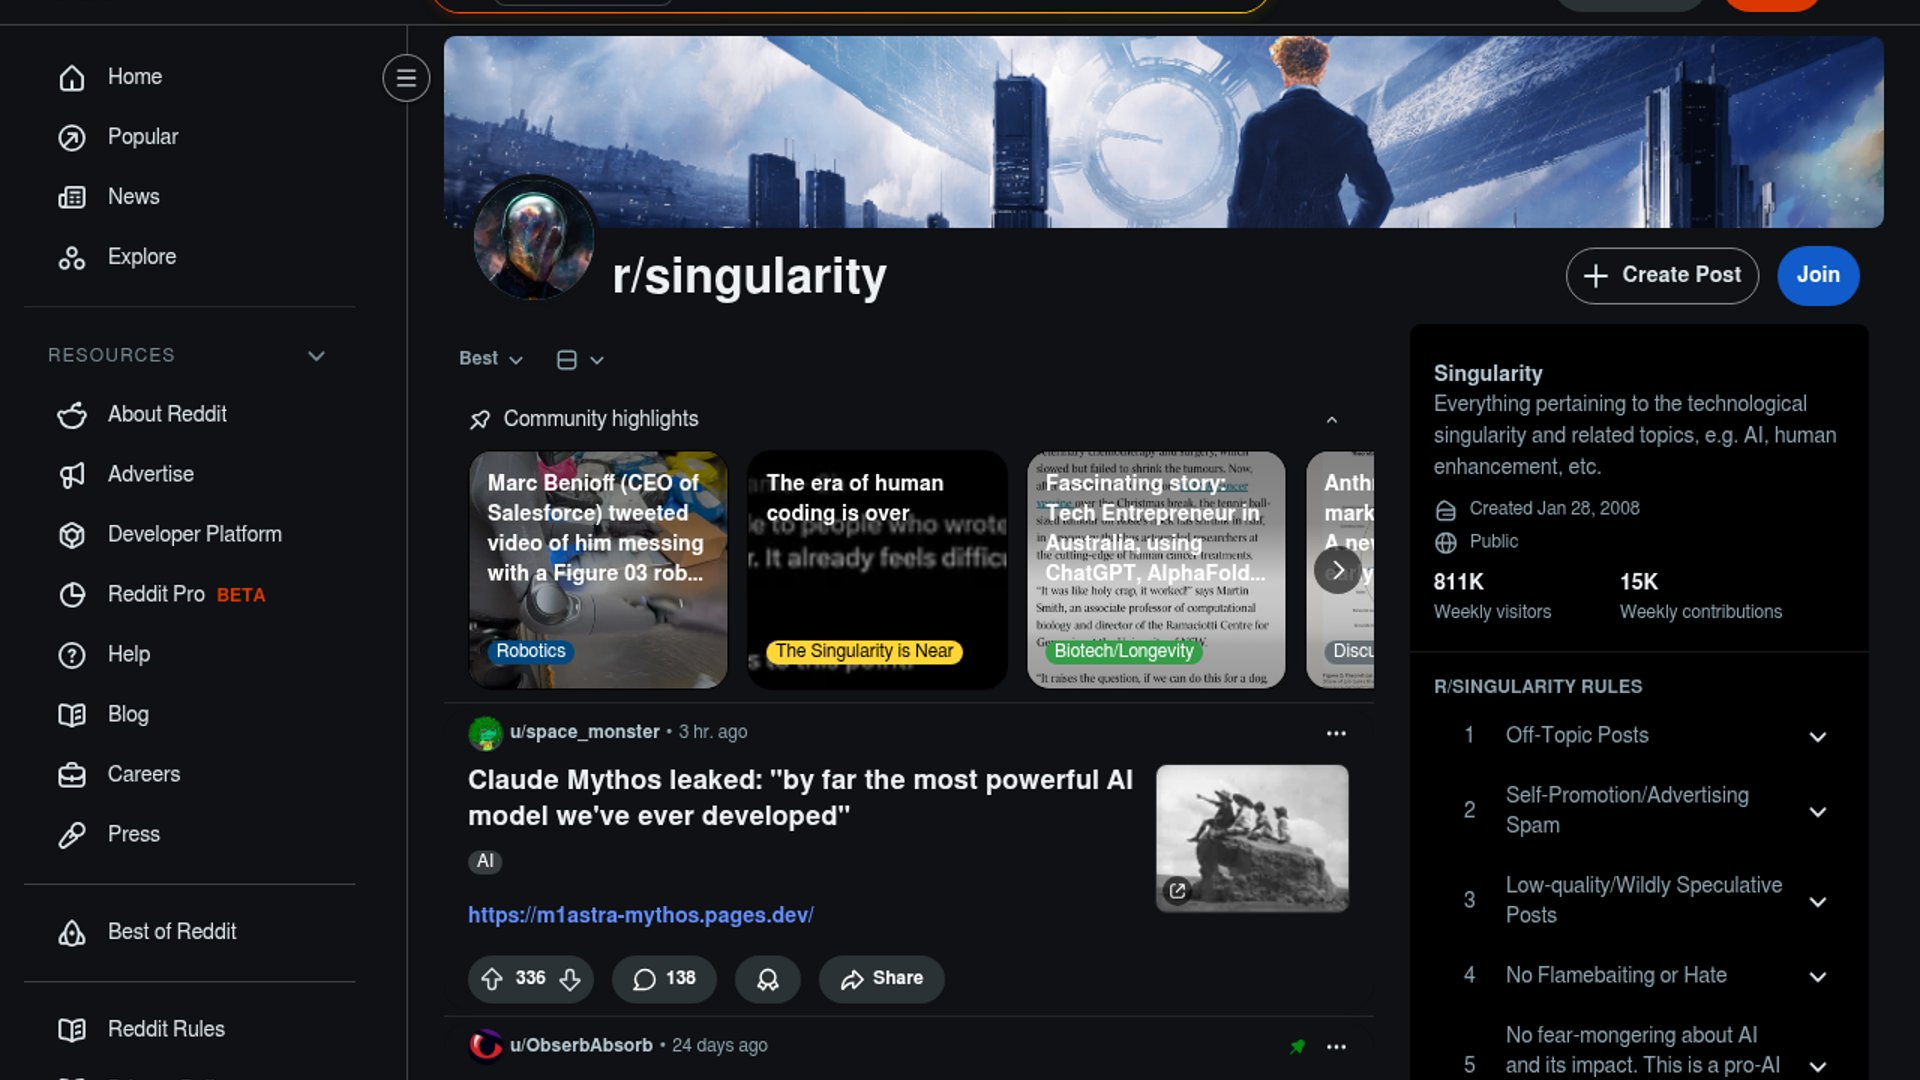Upvote the Claude Mythos leaked post
This screenshot has height=1080, width=1920.
click(x=492, y=979)
